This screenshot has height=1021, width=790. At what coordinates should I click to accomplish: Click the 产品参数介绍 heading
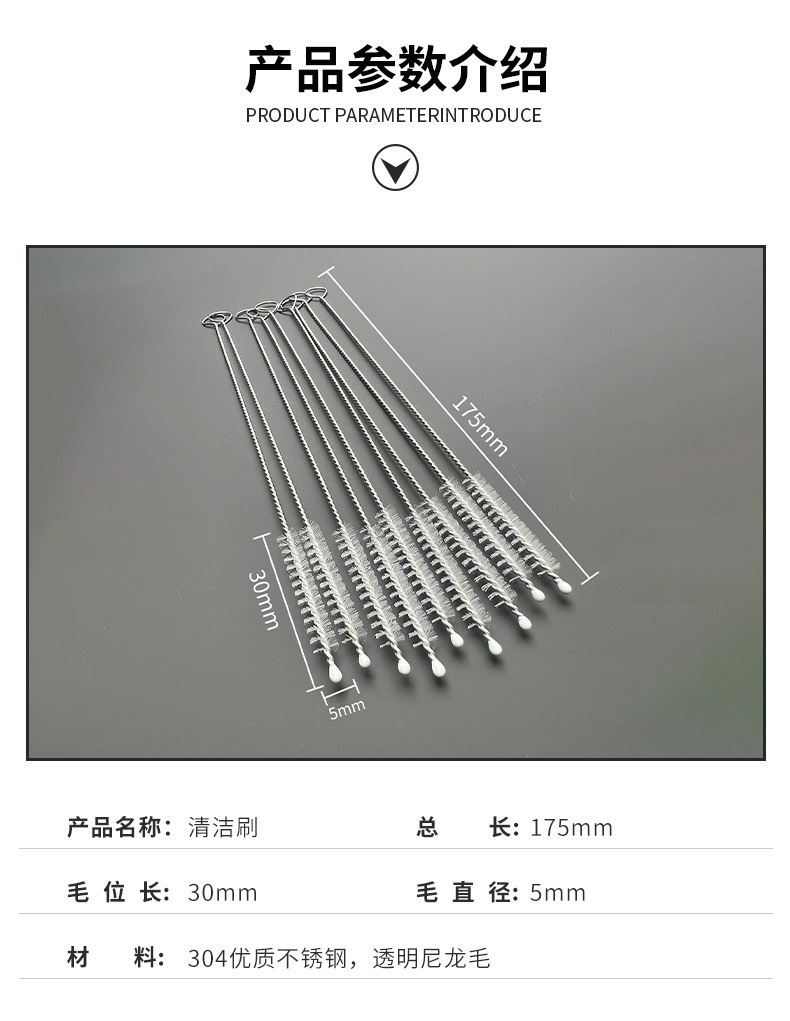[395, 70]
